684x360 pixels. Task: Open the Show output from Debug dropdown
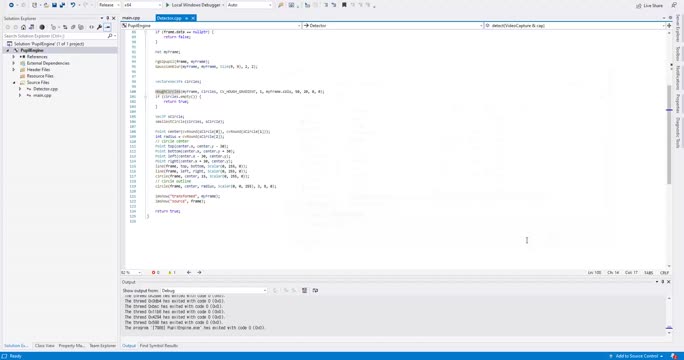point(214,291)
